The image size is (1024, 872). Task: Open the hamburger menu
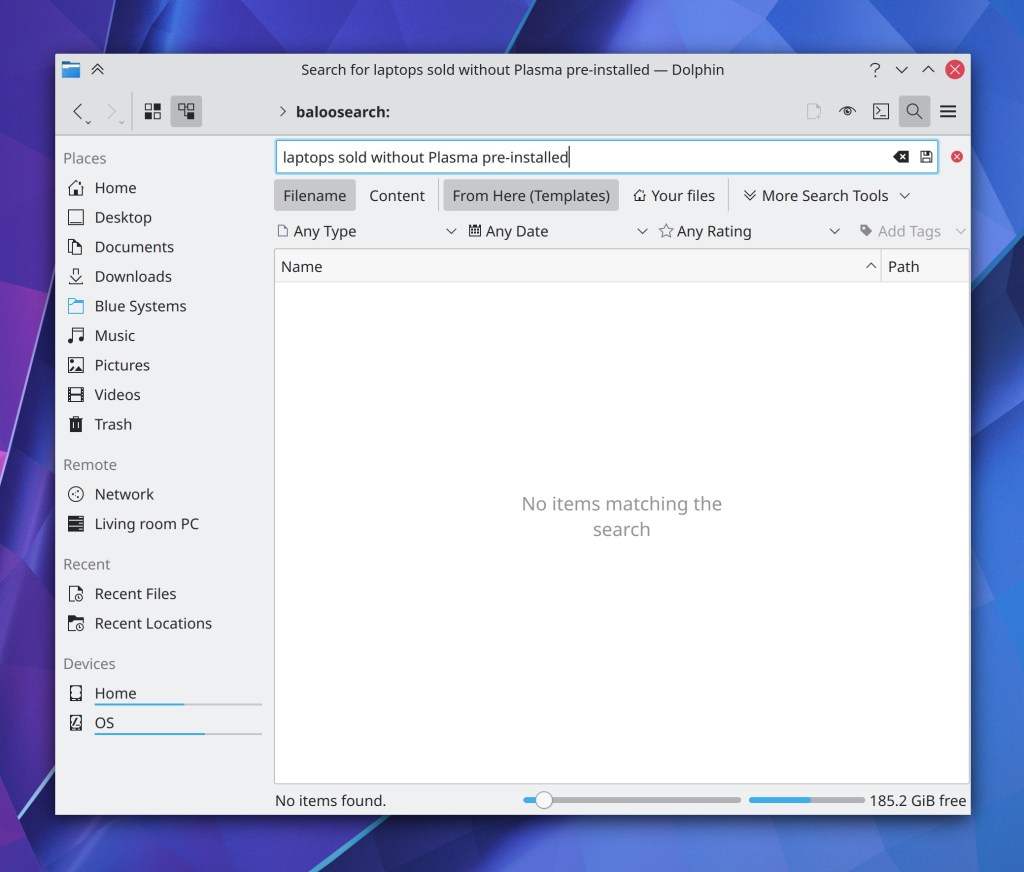tap(948, 111)
